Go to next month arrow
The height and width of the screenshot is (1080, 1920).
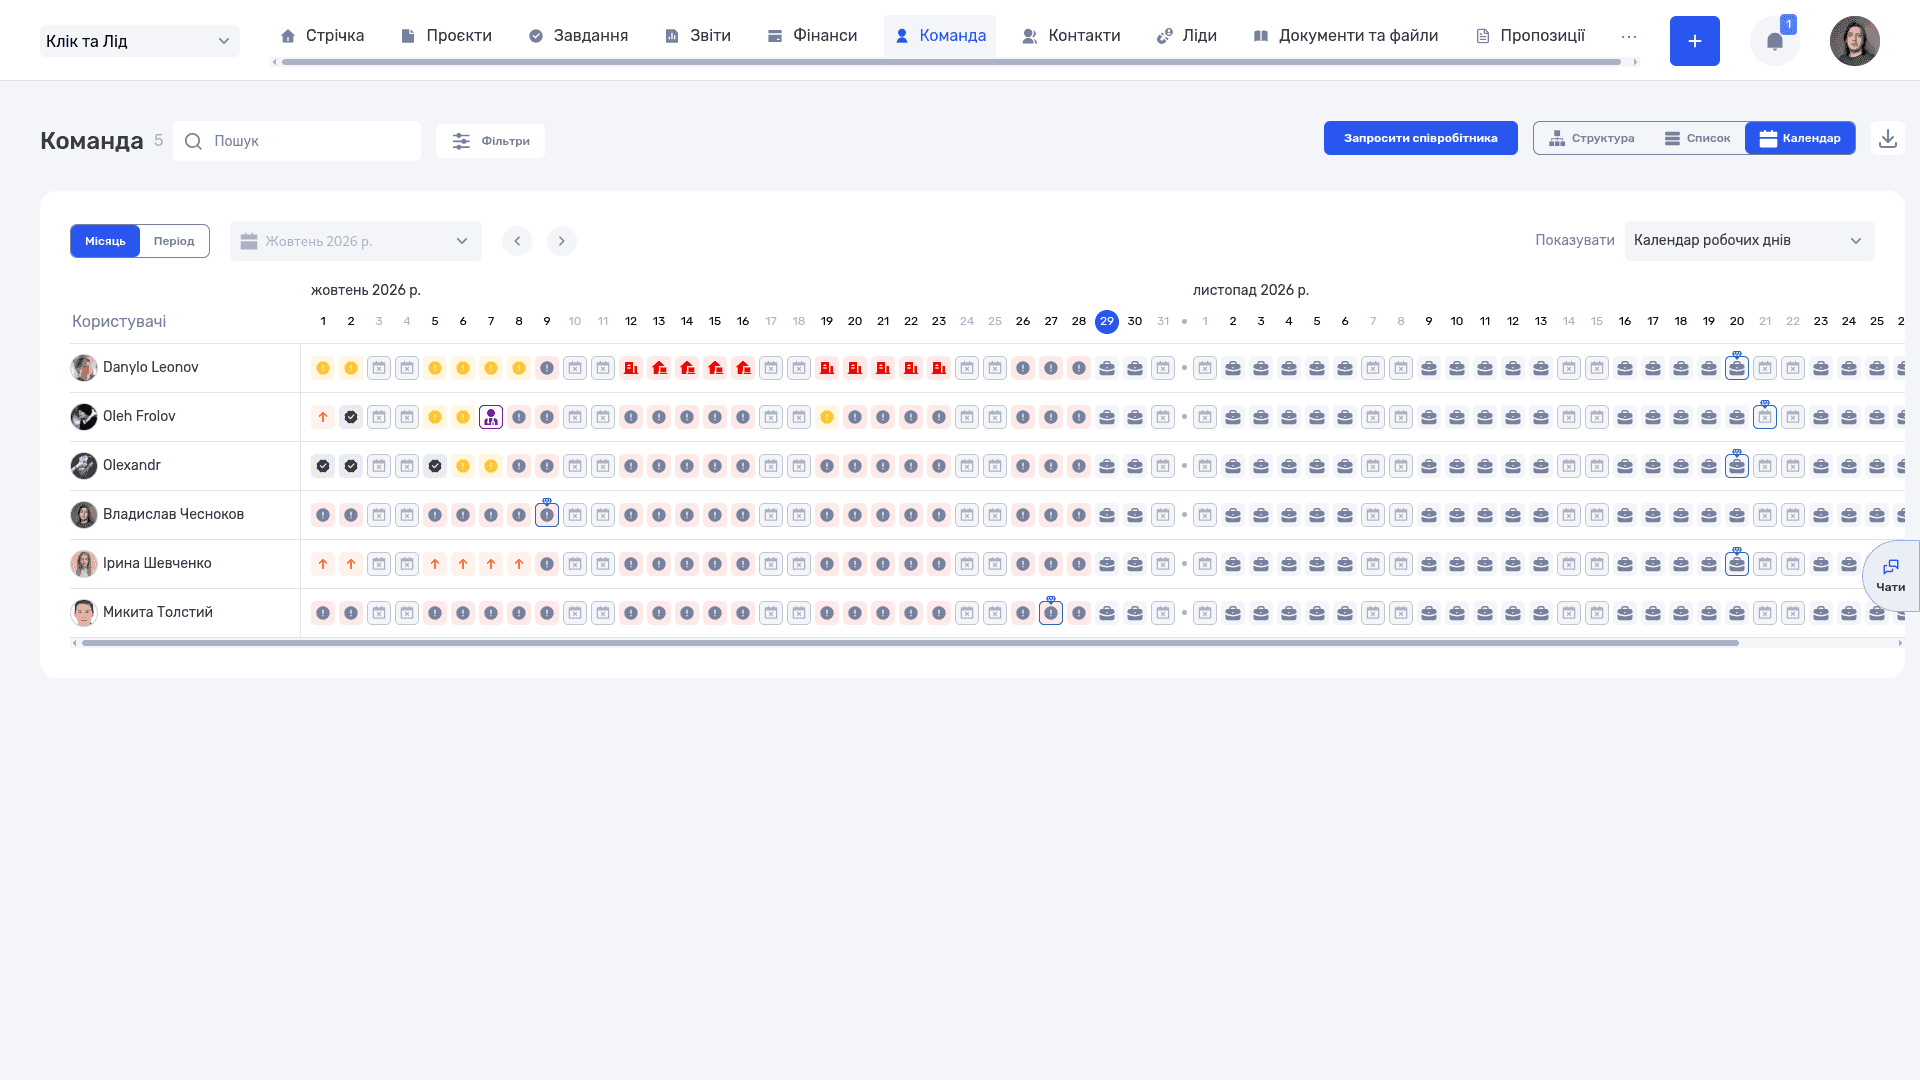click(x=562, y=241)
